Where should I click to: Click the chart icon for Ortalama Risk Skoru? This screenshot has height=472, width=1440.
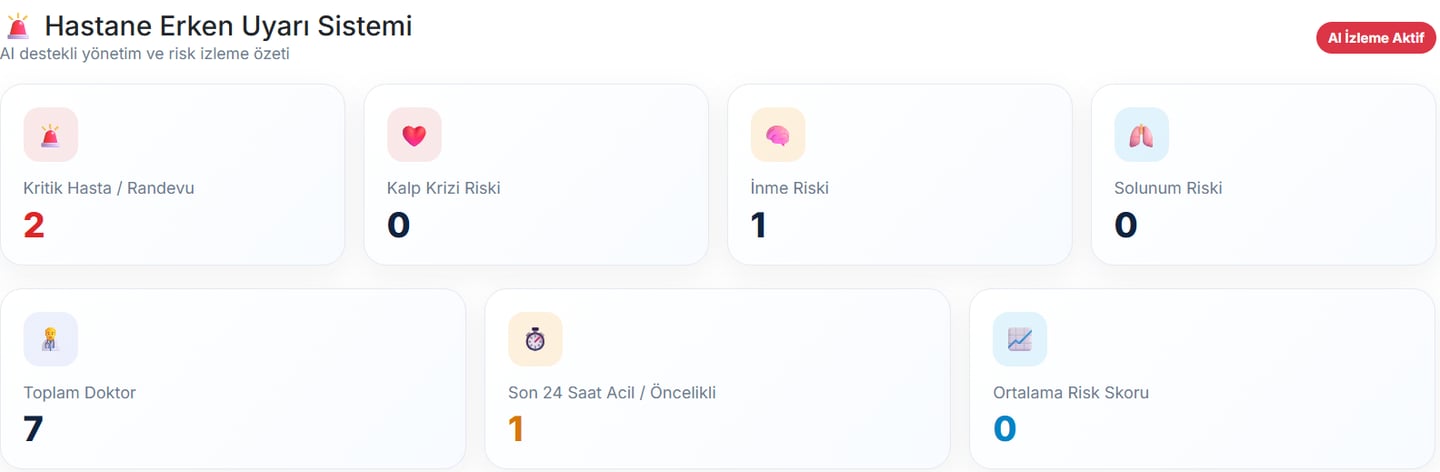coord(1019,340)
